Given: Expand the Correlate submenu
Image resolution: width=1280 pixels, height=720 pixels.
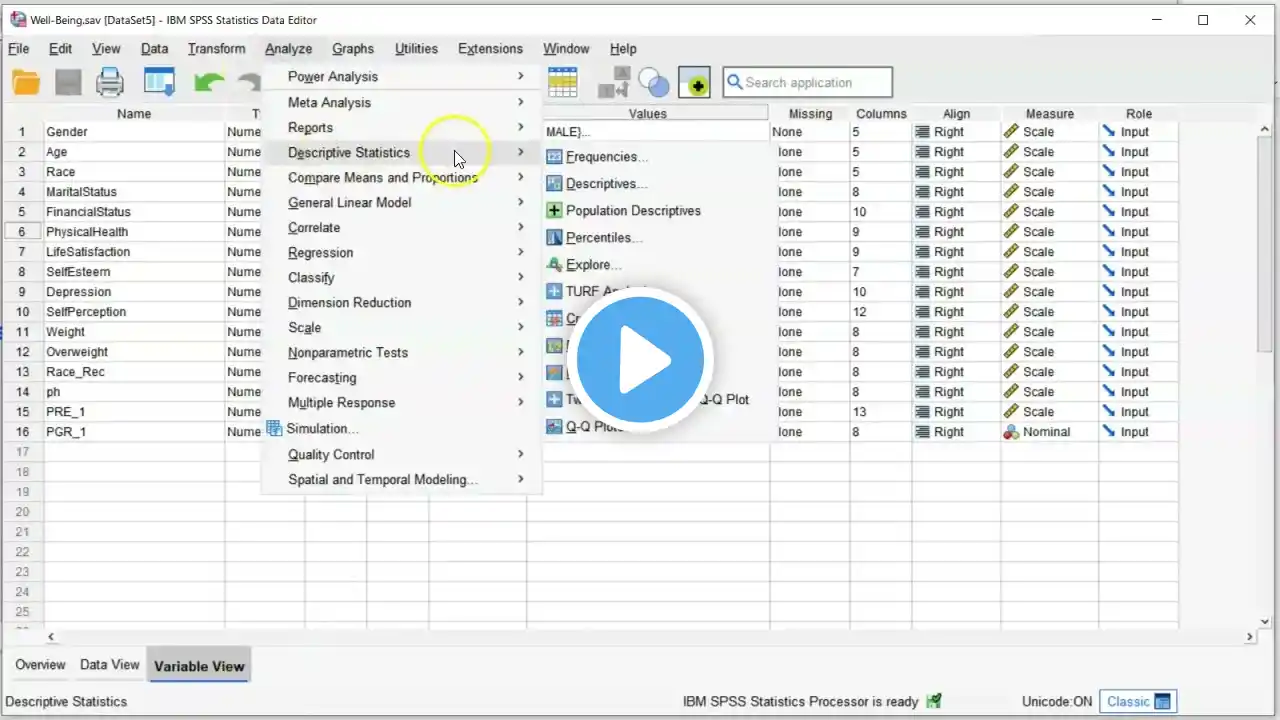Looking at the screenshot, I should click(x=401, y=227).
